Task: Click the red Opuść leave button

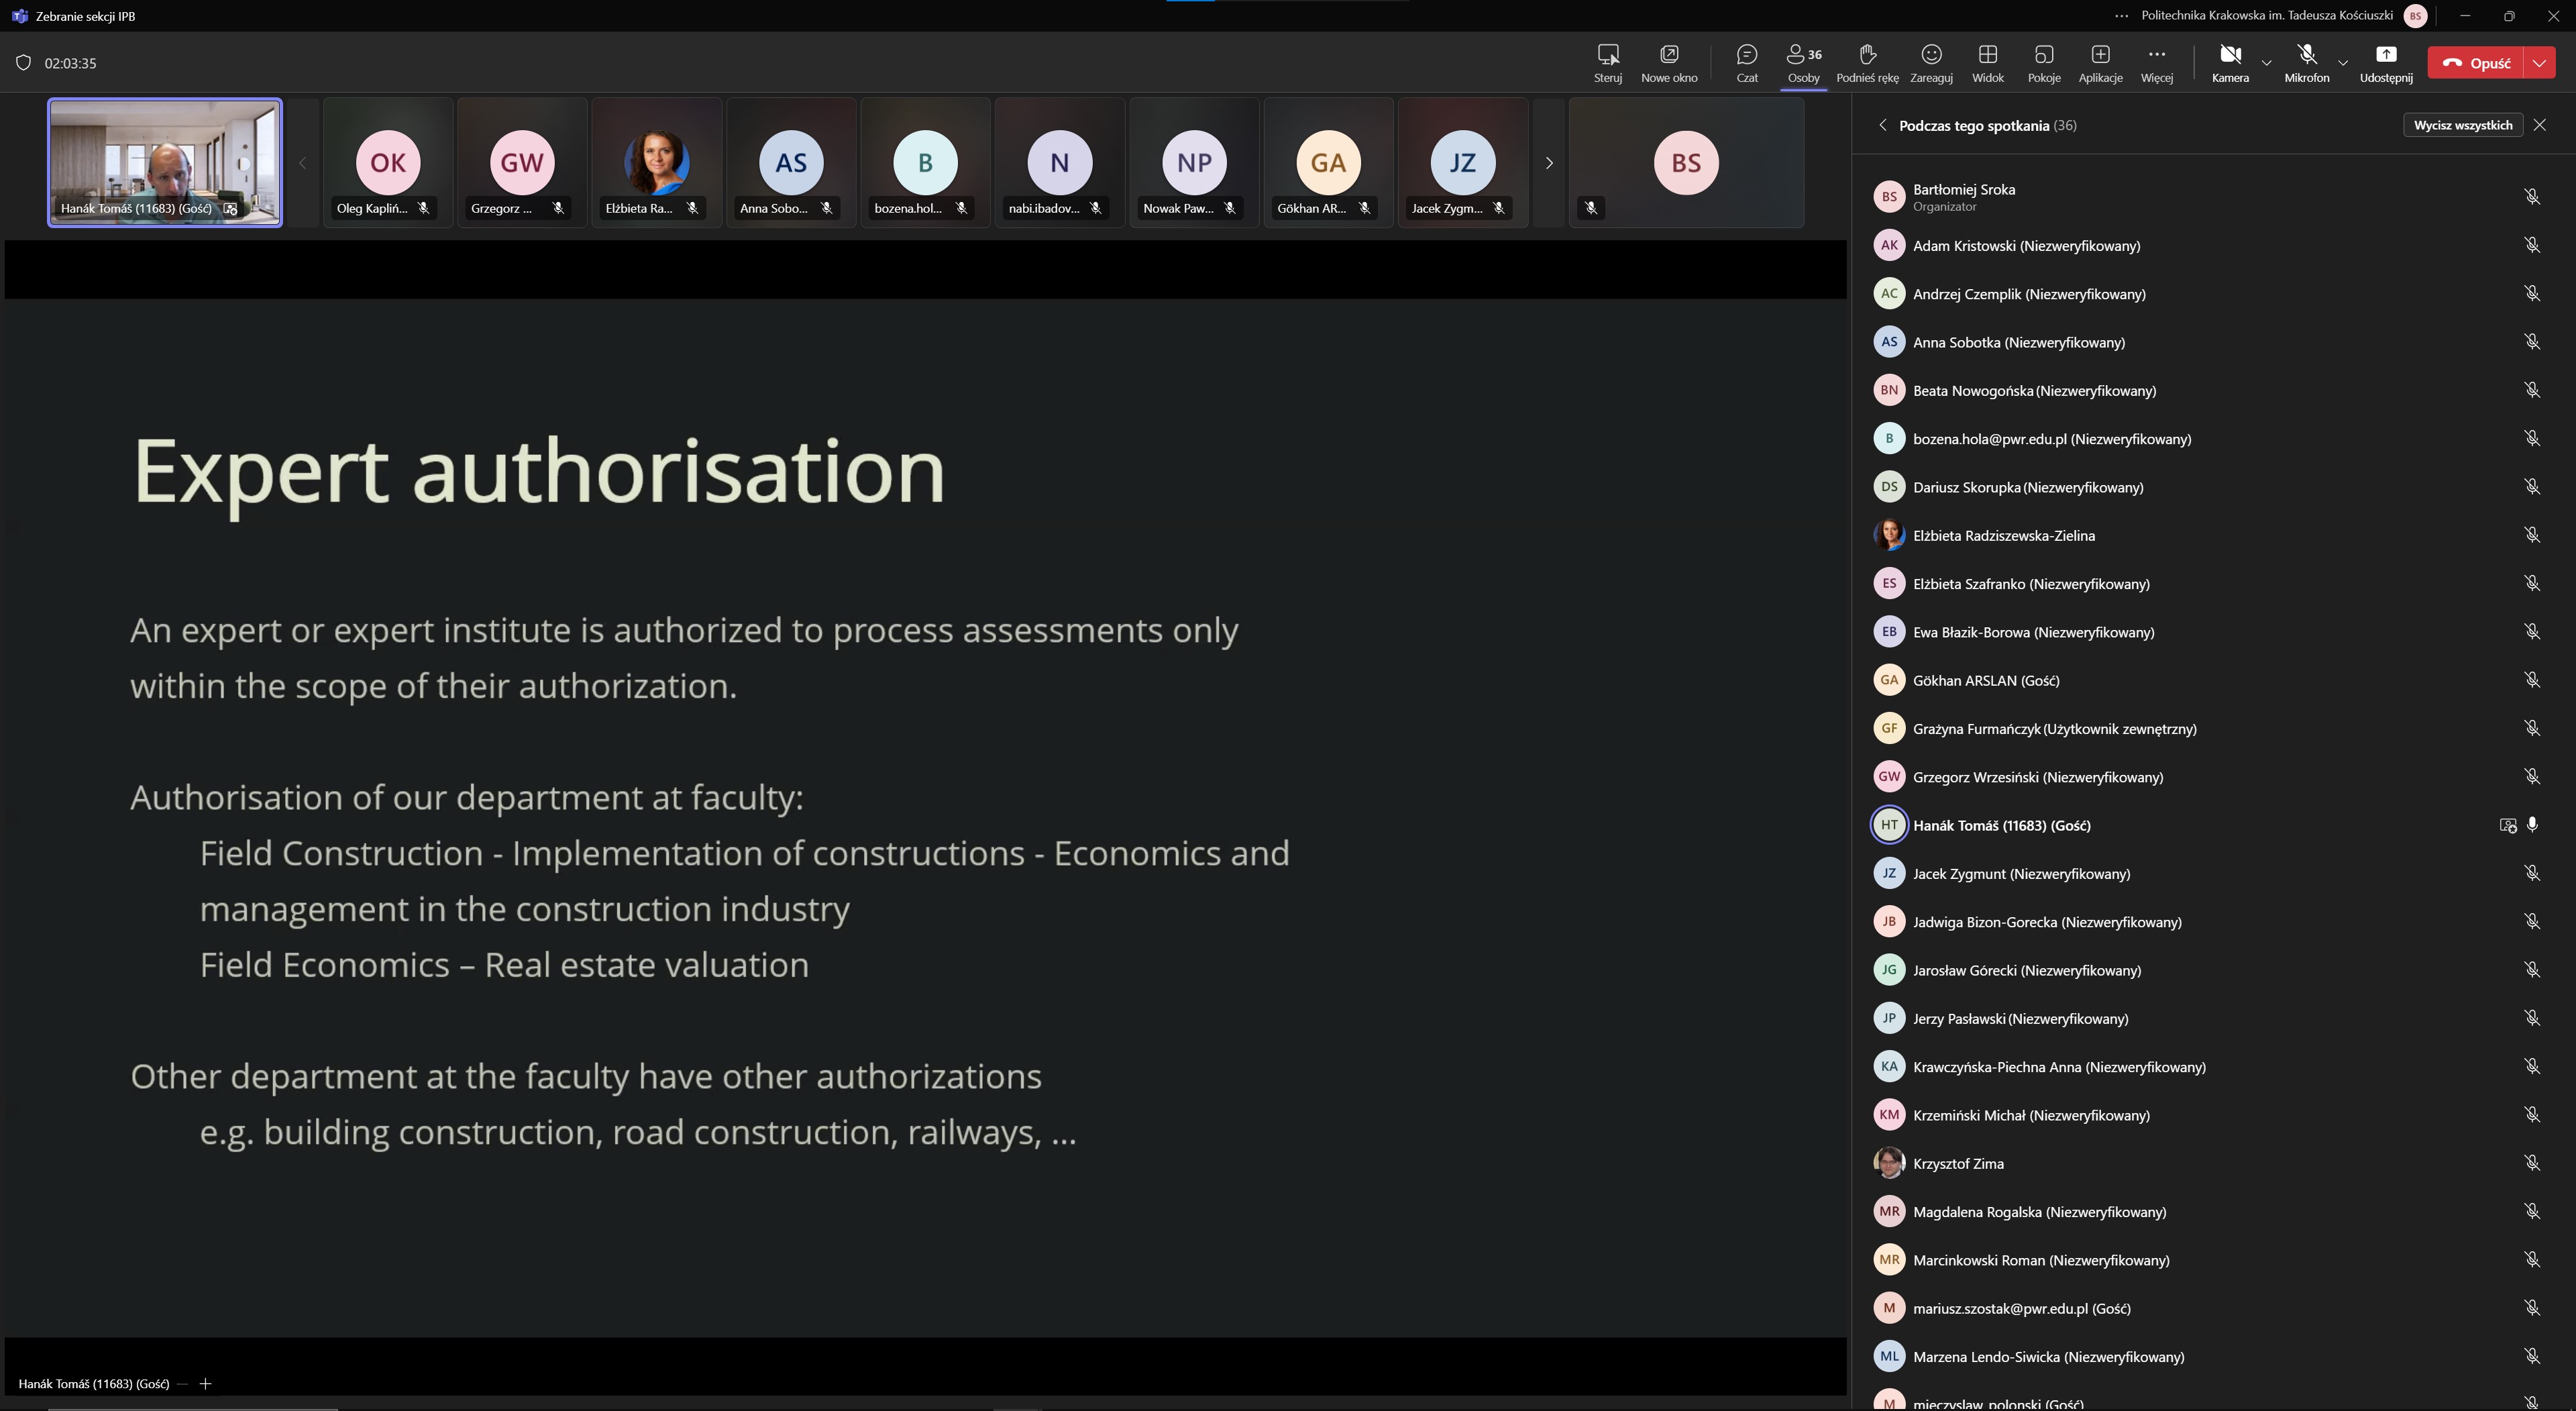Action: (x=2475, y=63)
